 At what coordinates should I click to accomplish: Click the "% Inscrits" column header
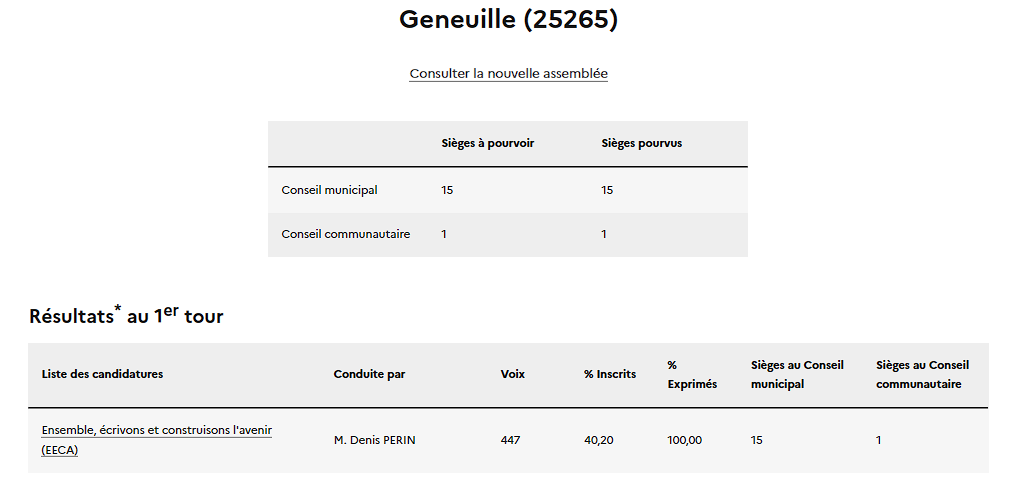609,374
